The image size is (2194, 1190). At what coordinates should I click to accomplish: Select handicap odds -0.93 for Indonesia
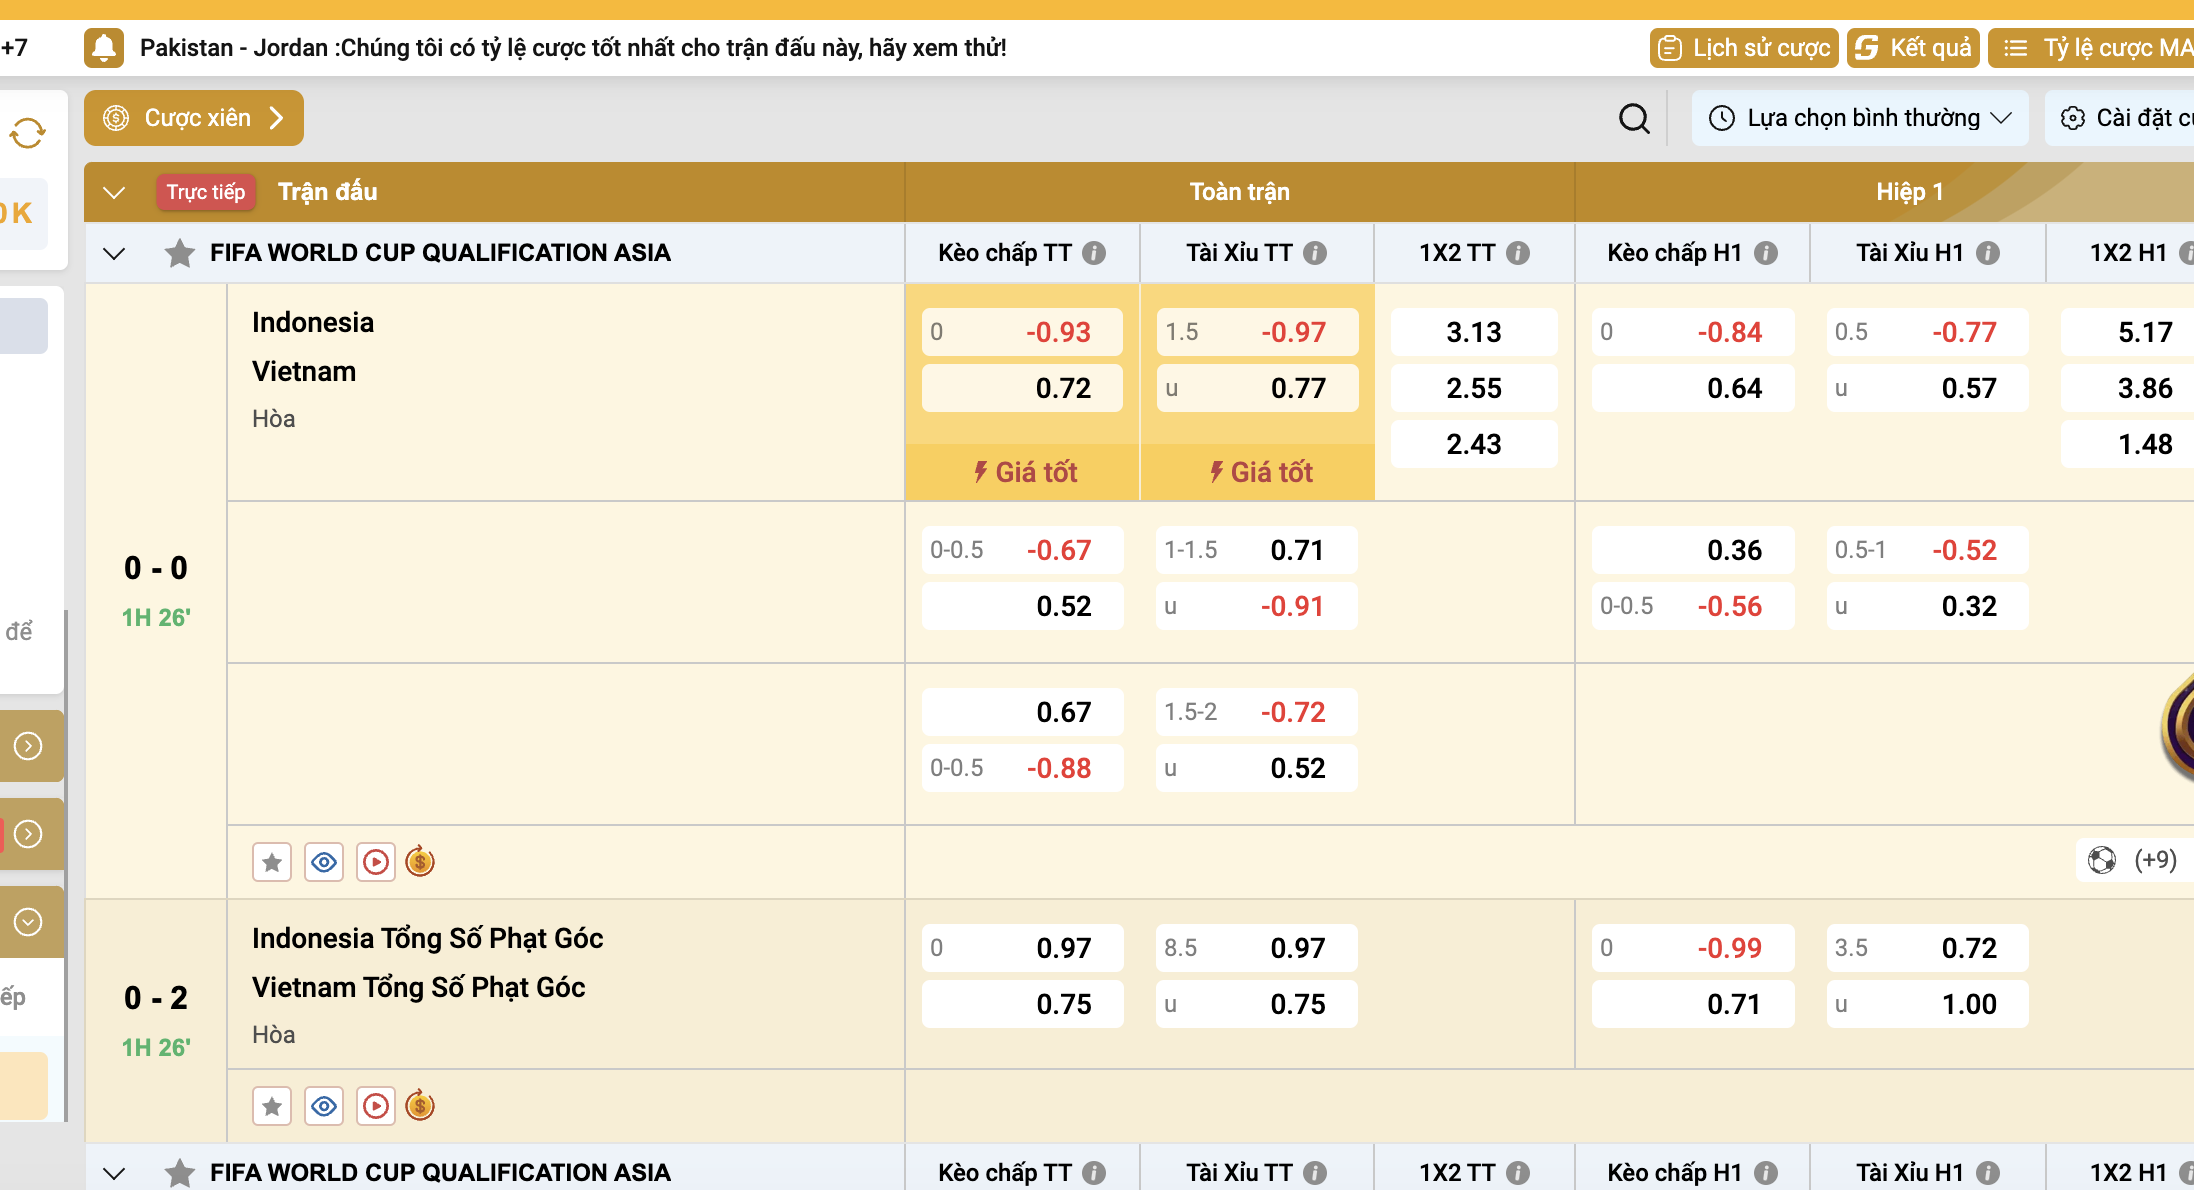pos(1022,332)
